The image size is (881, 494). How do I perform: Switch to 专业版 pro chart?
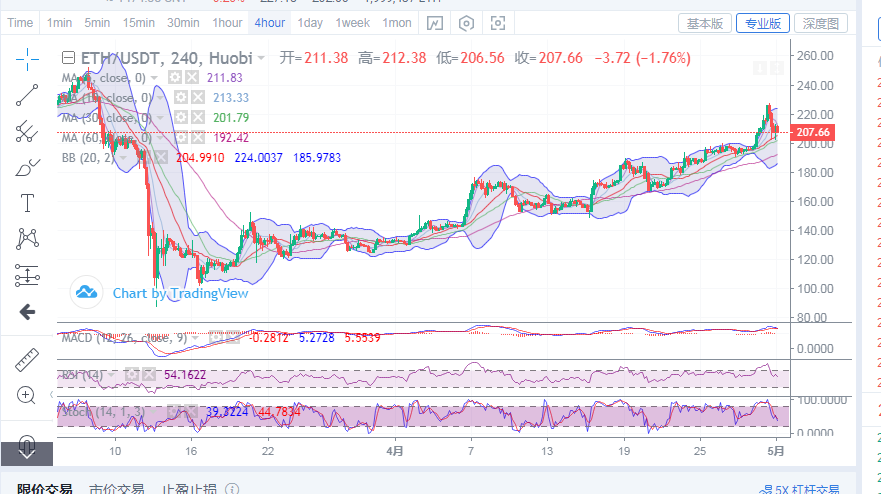tap(762, 24)
